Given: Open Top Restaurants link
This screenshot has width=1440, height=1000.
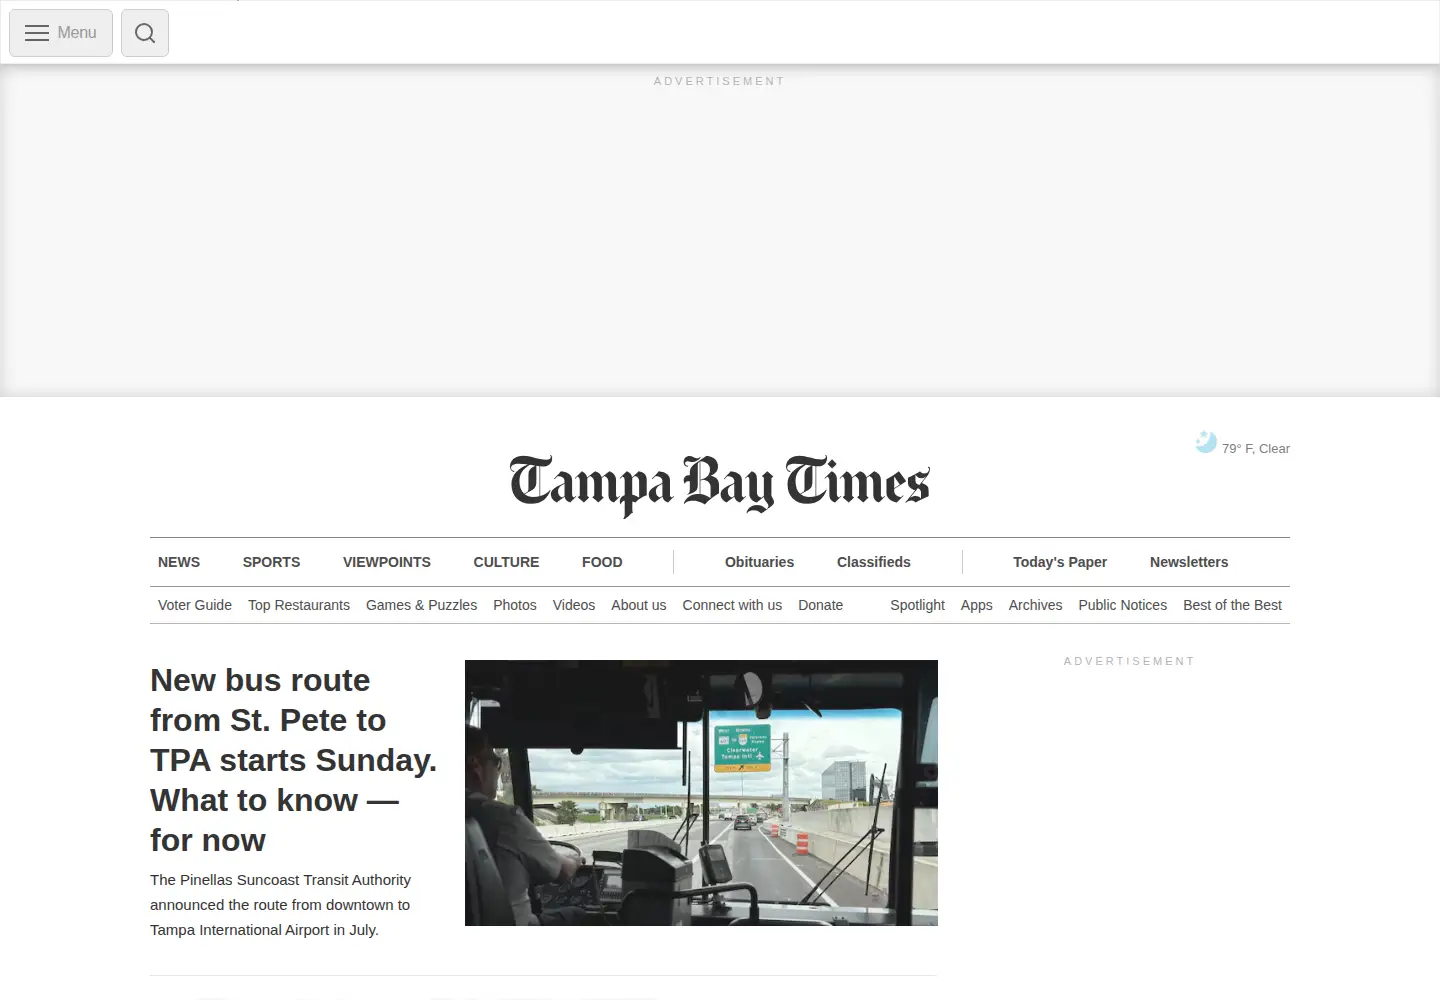Looking at the screenshot, I should 299,605.
